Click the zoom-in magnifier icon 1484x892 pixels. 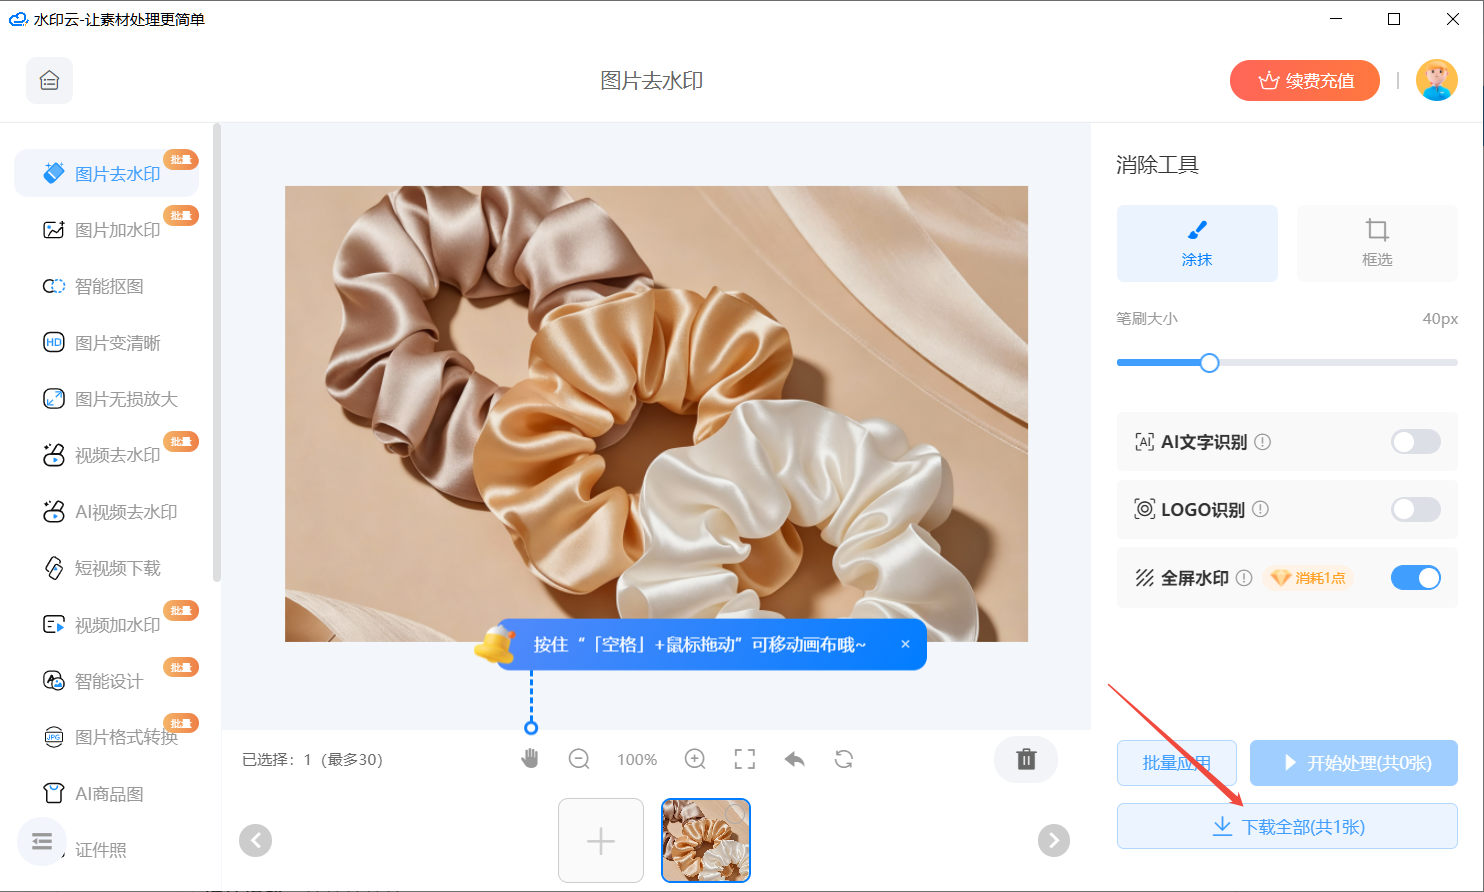coord(694,759)
